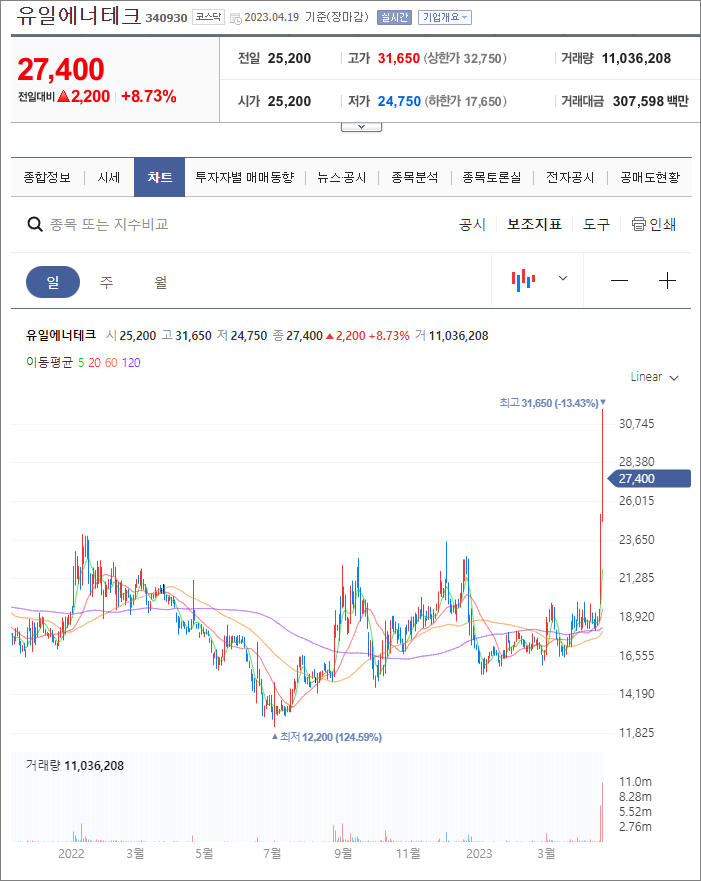Image resolution: width=701 pixels, height=881 pixels.
Task: Open the chart type dropdown arrow
Action: tap(563, 278)
